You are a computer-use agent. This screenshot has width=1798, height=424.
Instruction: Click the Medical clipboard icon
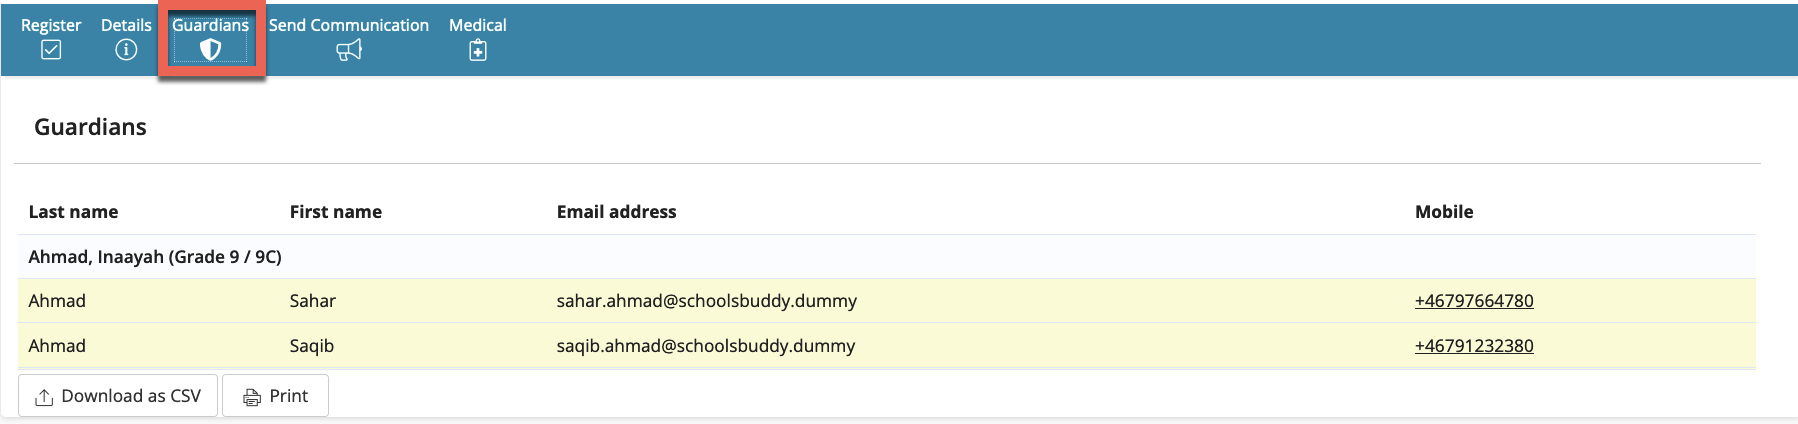click(x=478, y=50)
